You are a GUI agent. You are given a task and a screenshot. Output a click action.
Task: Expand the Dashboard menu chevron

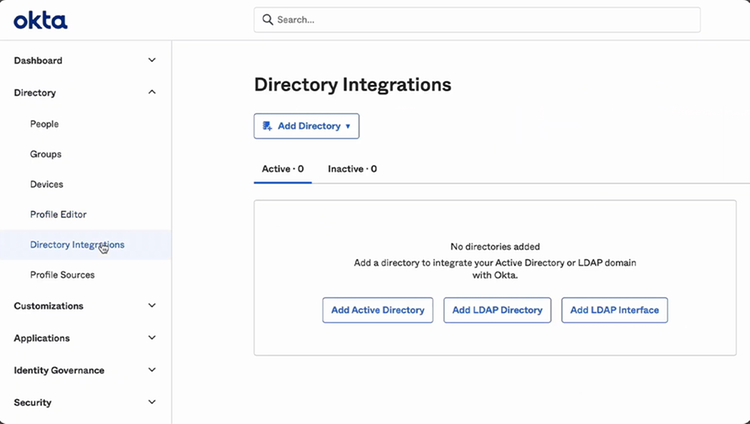(152, 60)
